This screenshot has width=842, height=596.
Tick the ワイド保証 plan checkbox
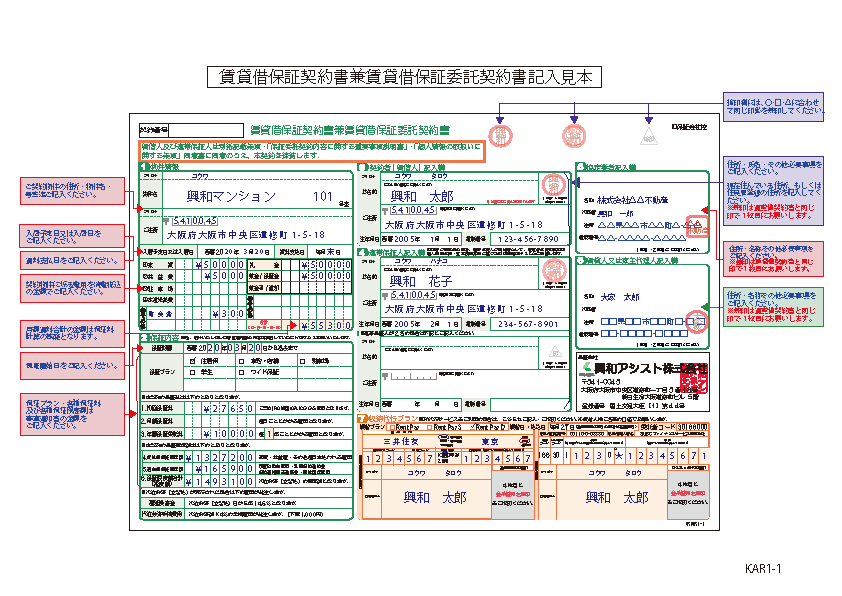pyautogui.click(x=242, y=372)
